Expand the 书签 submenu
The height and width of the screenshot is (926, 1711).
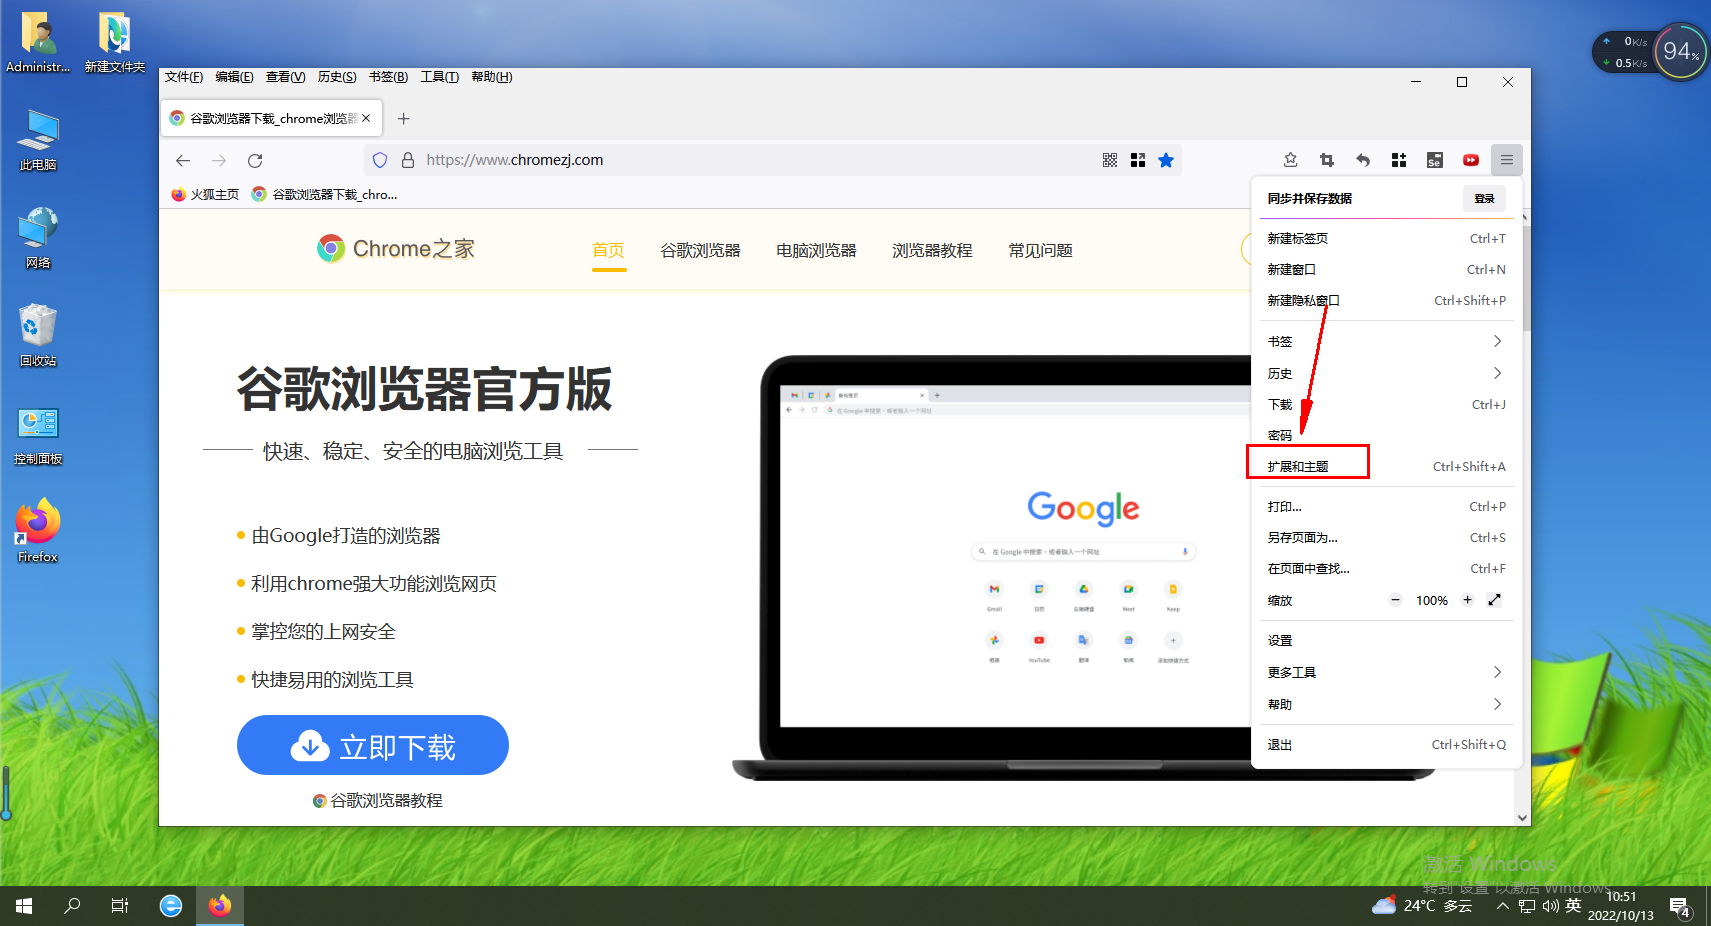pos(1386,341)
